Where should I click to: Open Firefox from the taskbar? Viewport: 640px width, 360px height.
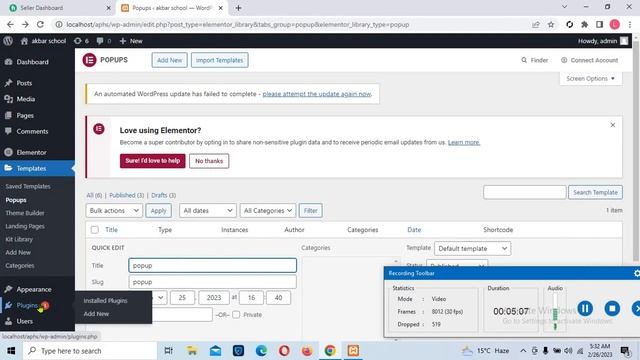pyautogui.click(x=307, y=351)
